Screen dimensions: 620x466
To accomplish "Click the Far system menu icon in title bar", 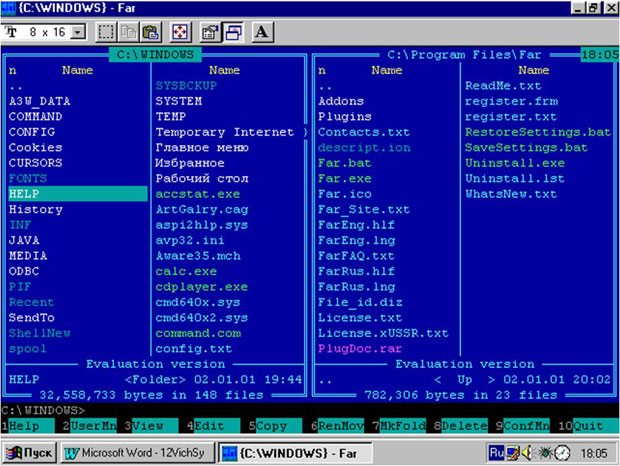I will (x=9, y=8).
